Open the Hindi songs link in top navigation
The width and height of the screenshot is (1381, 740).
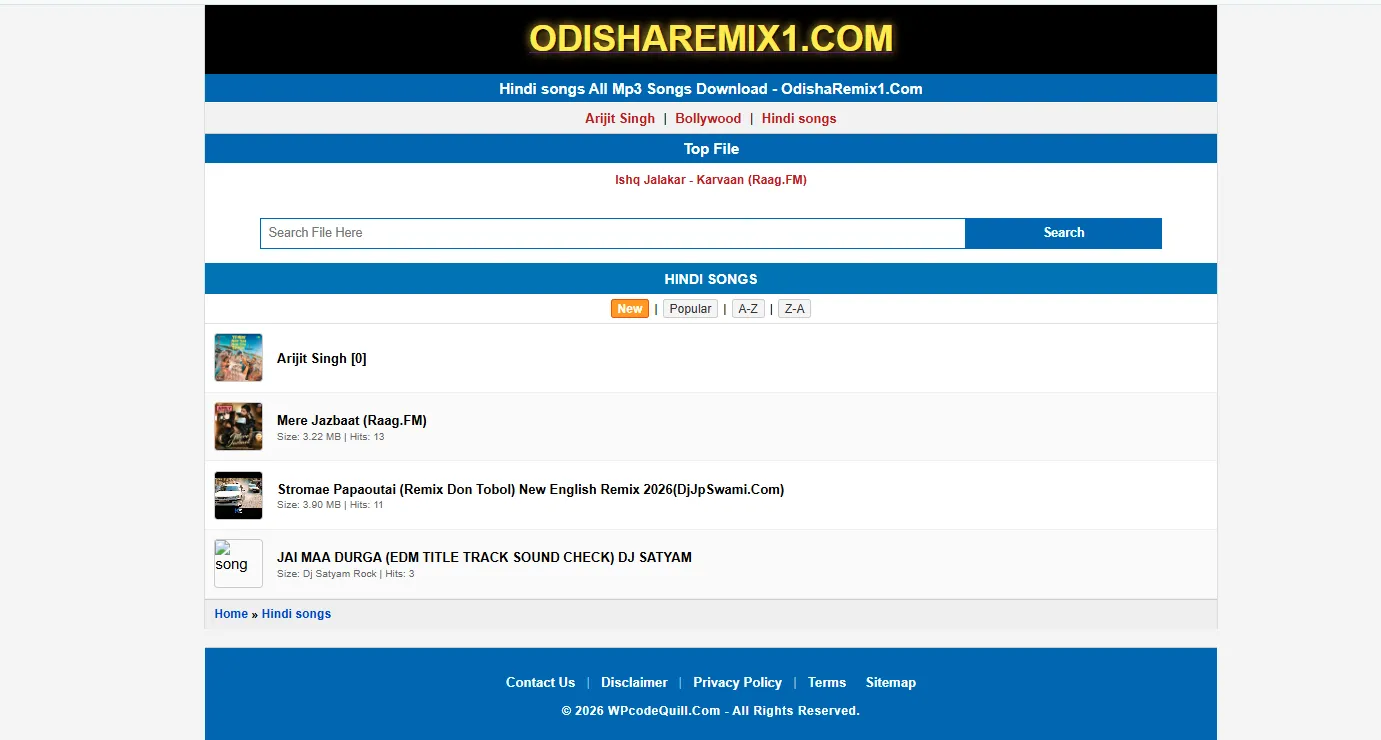pos(799,118)
